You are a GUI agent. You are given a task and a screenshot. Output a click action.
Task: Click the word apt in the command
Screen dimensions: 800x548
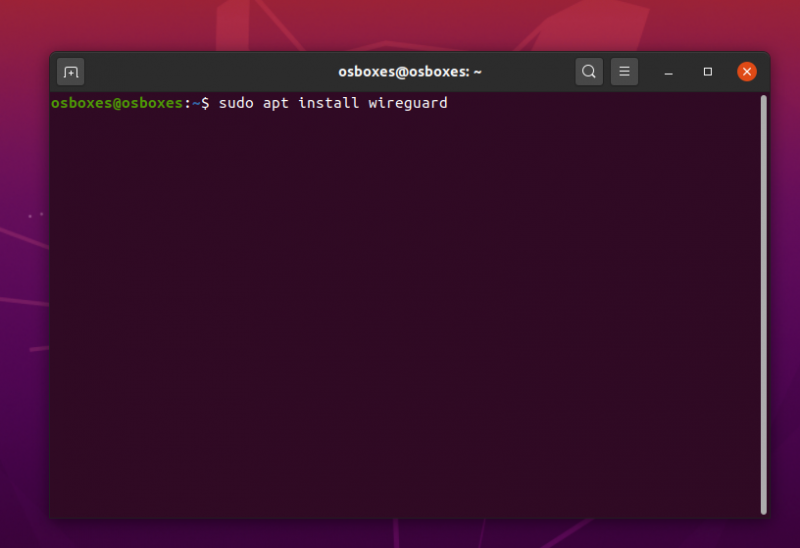click(x=275, y=103)
